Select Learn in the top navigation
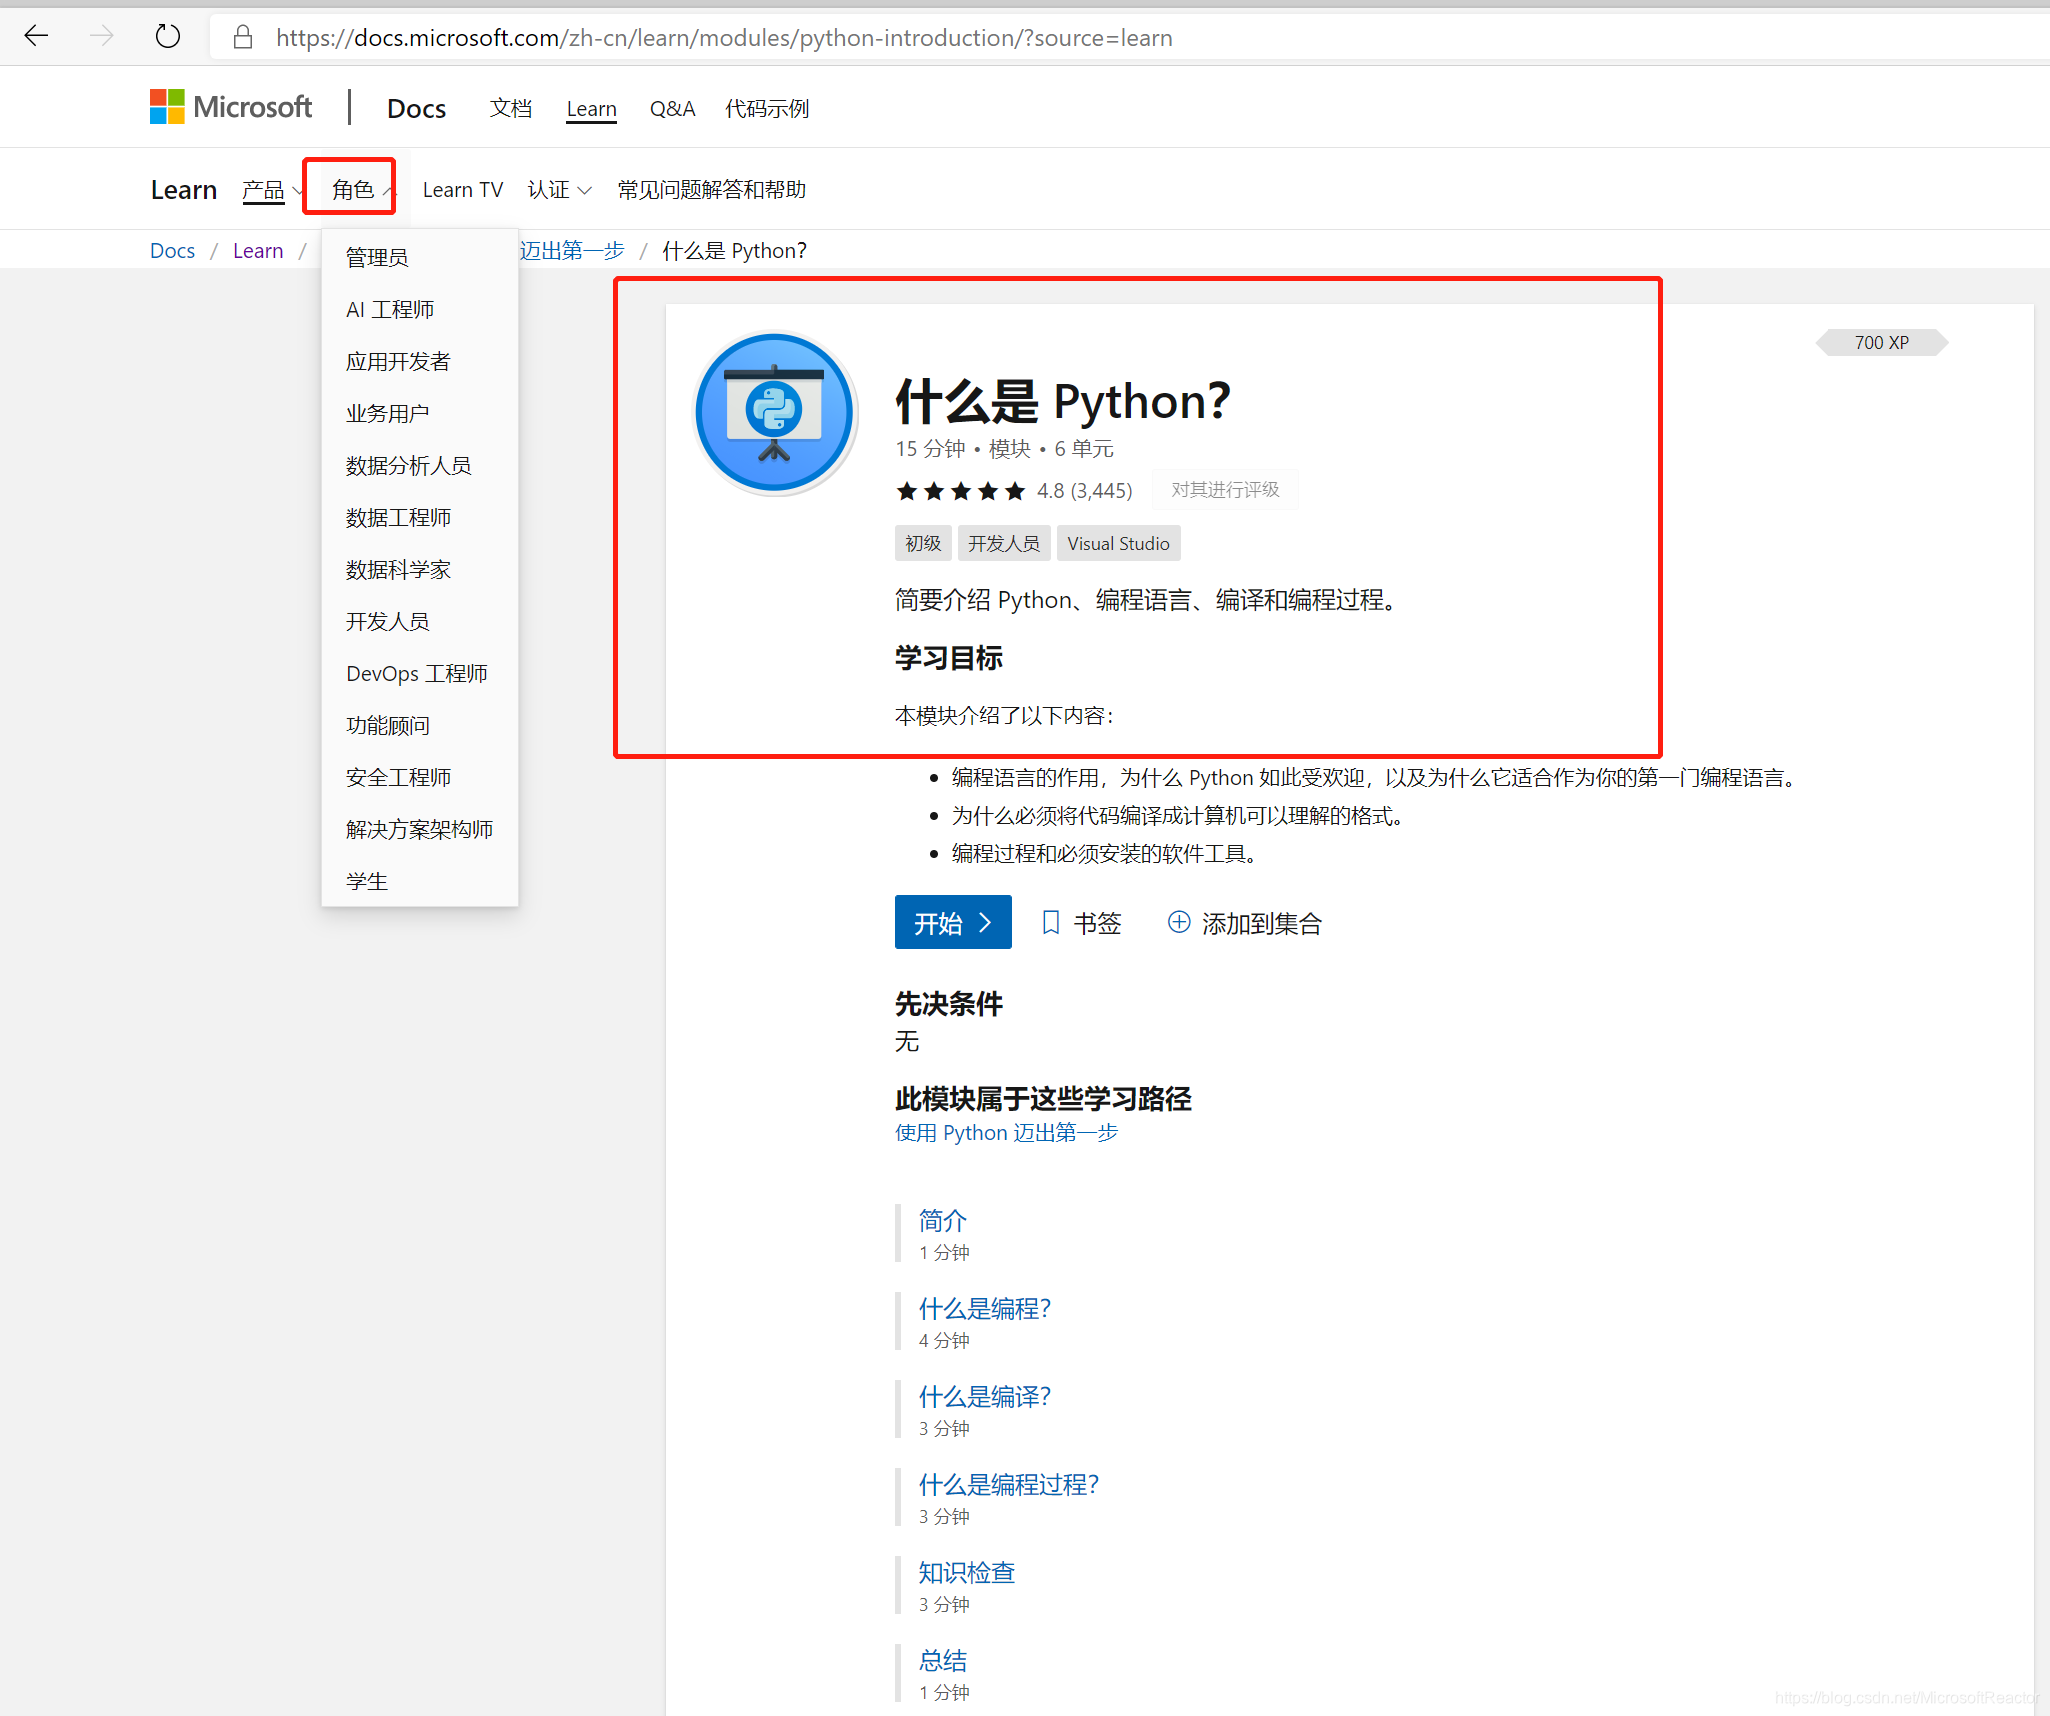Screen dimensions: 2050x1716 (x=591, y=108)
